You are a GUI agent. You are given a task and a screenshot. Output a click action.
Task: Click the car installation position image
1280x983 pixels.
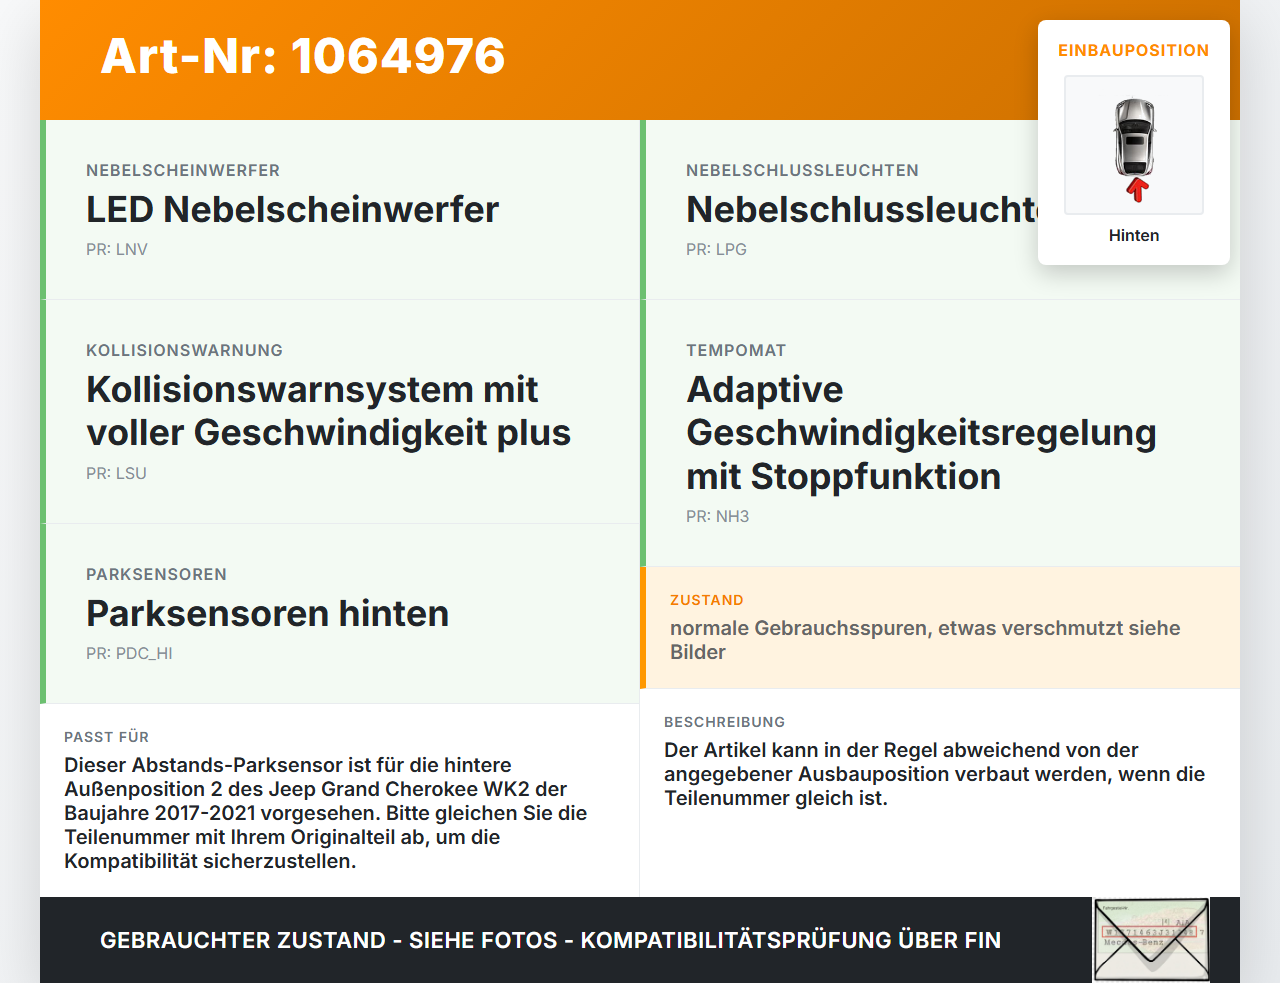1134,145
